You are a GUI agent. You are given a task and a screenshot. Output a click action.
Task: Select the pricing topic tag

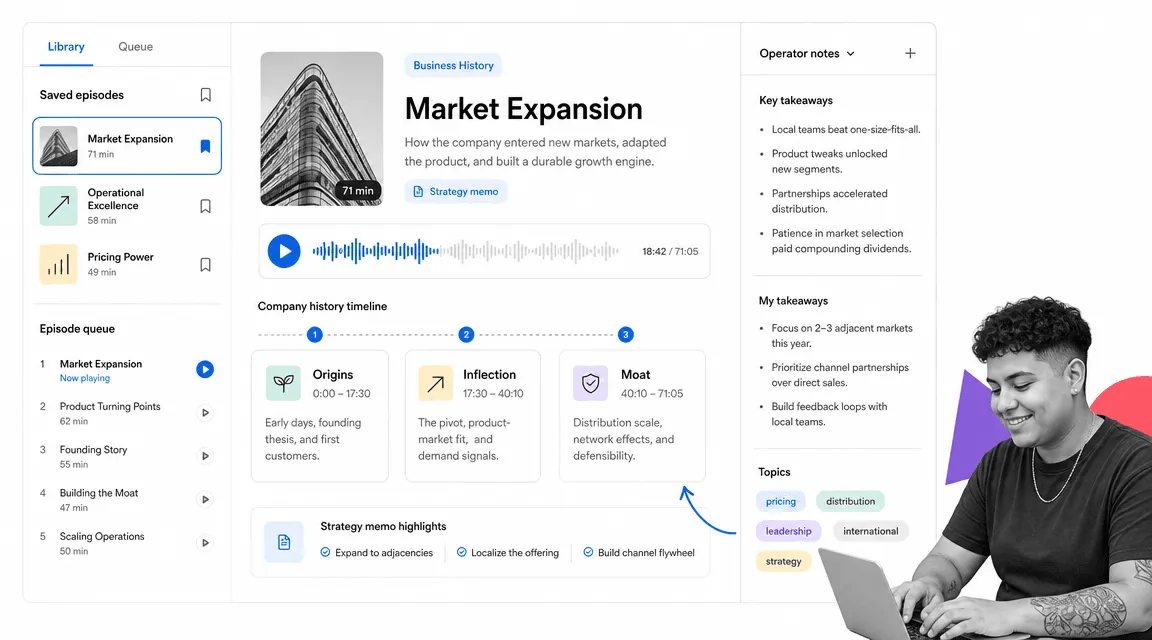coord(780,501)
